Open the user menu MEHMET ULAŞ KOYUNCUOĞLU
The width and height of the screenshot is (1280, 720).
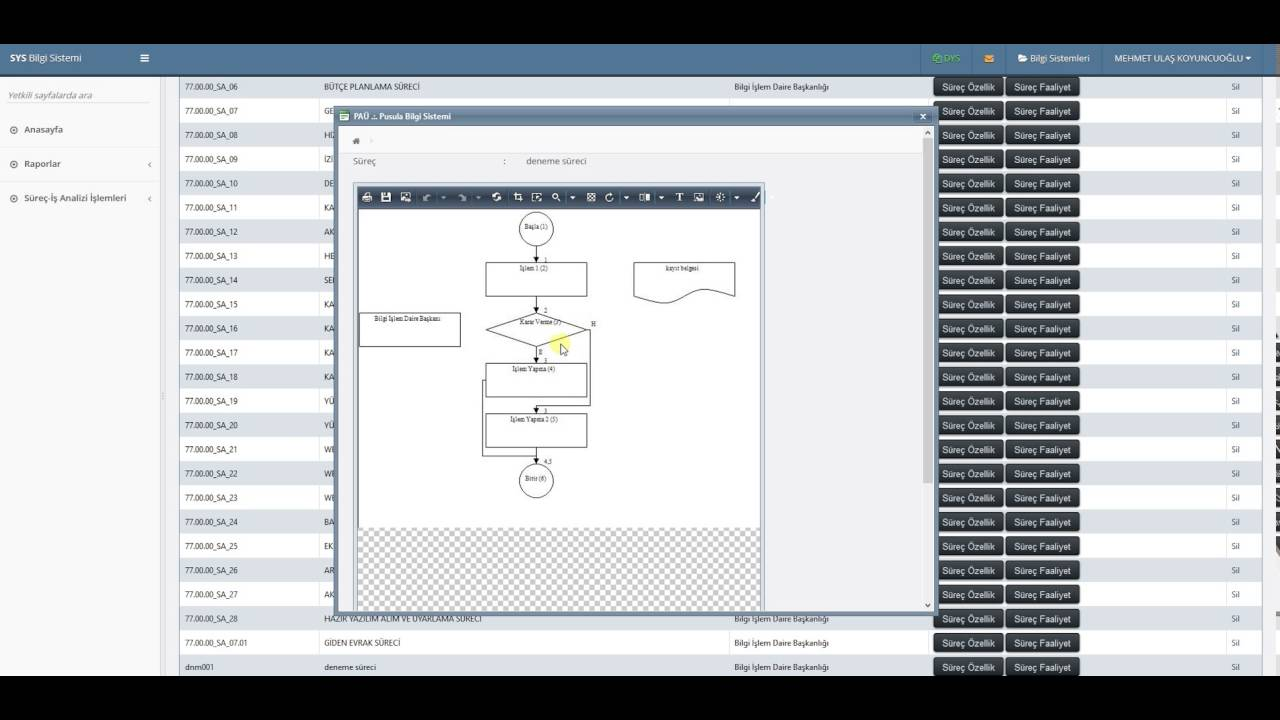1182,58
